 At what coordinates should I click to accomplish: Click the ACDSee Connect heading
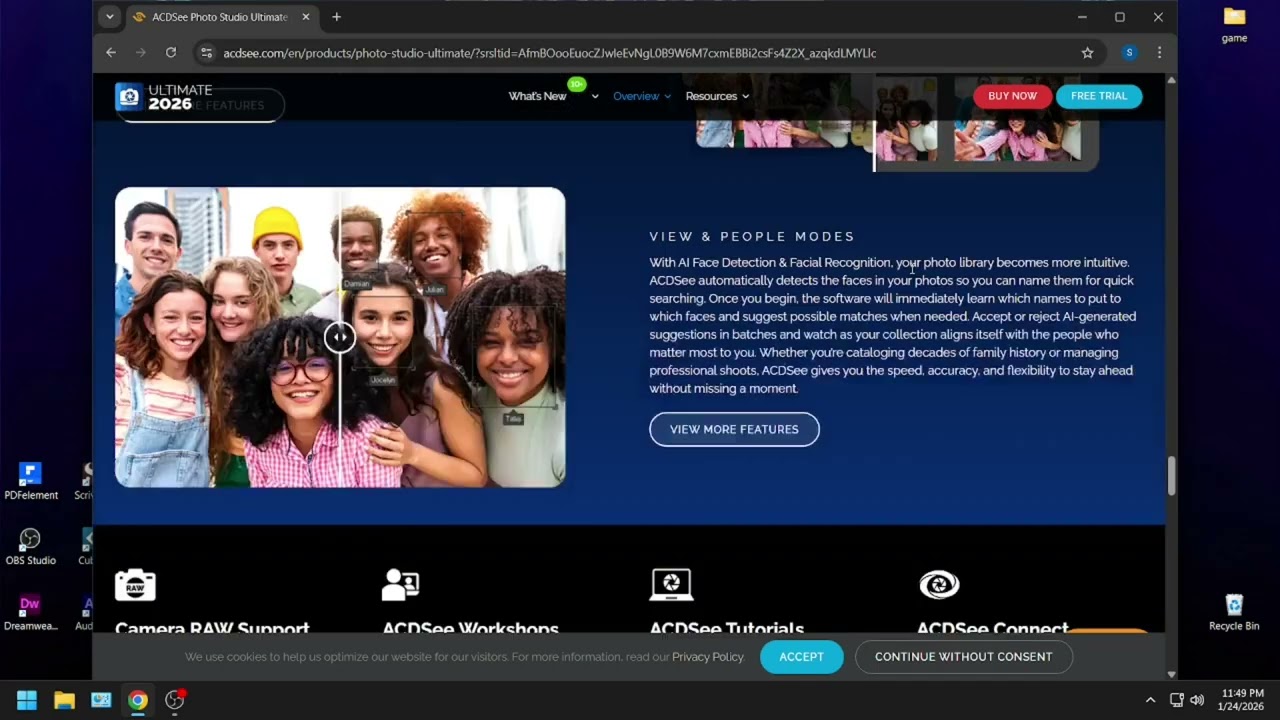(x=992, y=628)
